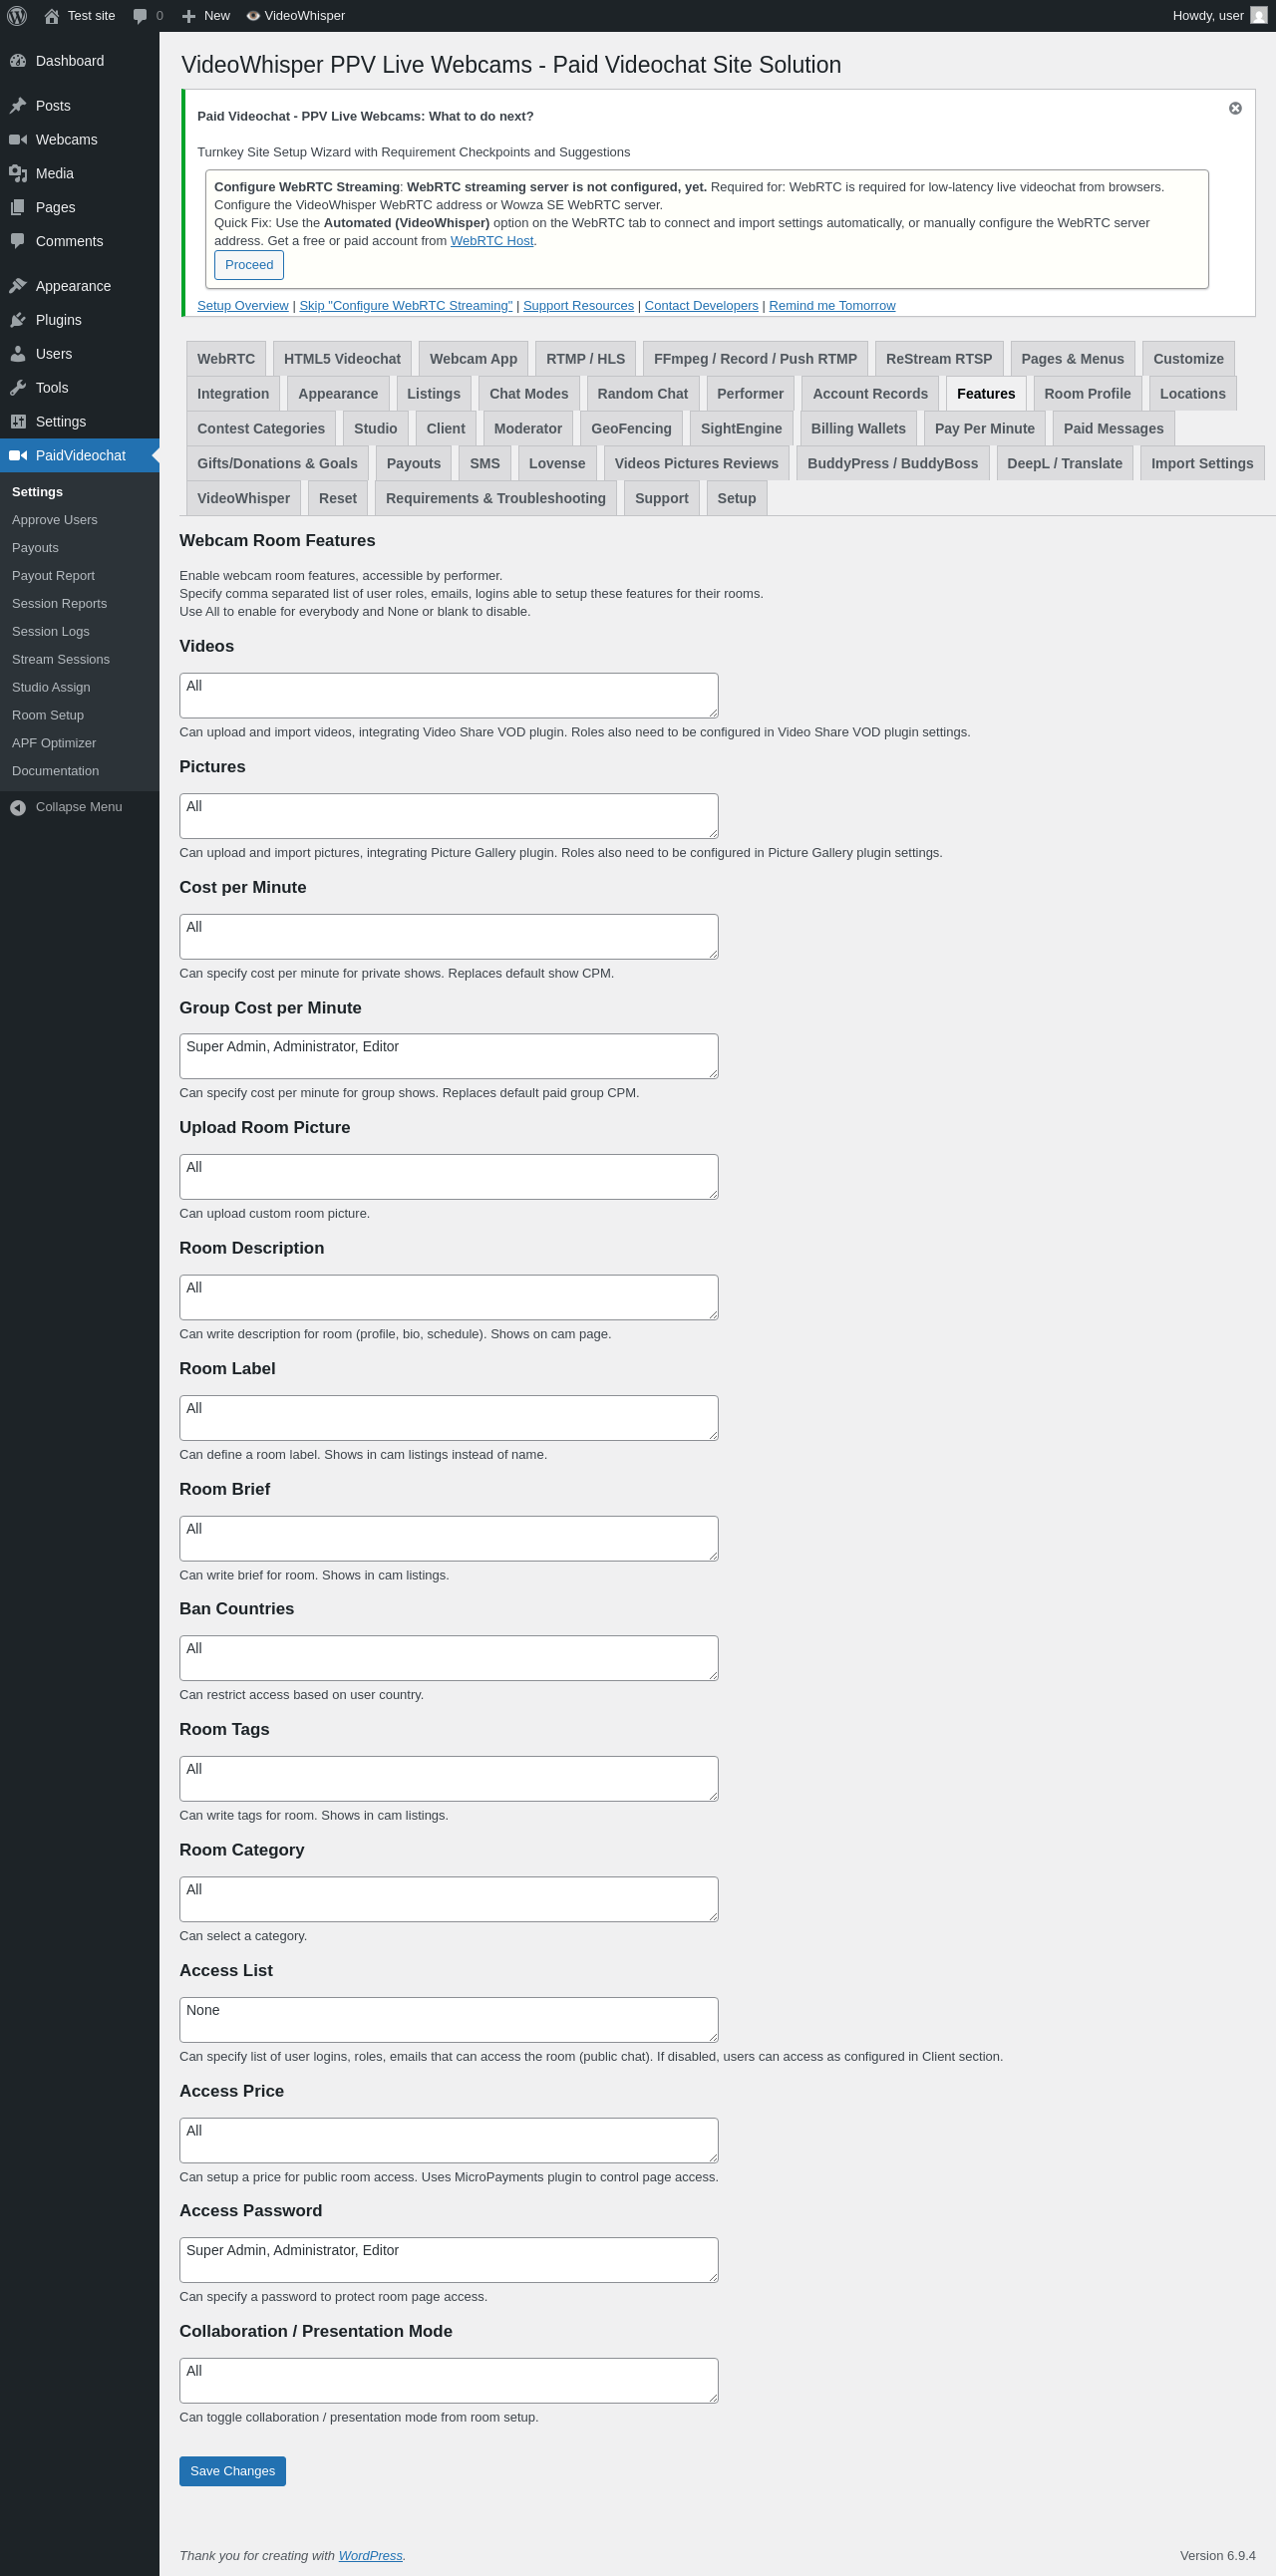Image resolution: width=1276 pixels, height=2576 pixels.
Task: Click Remind me Tomorrow link
Action: click(832, 306)
